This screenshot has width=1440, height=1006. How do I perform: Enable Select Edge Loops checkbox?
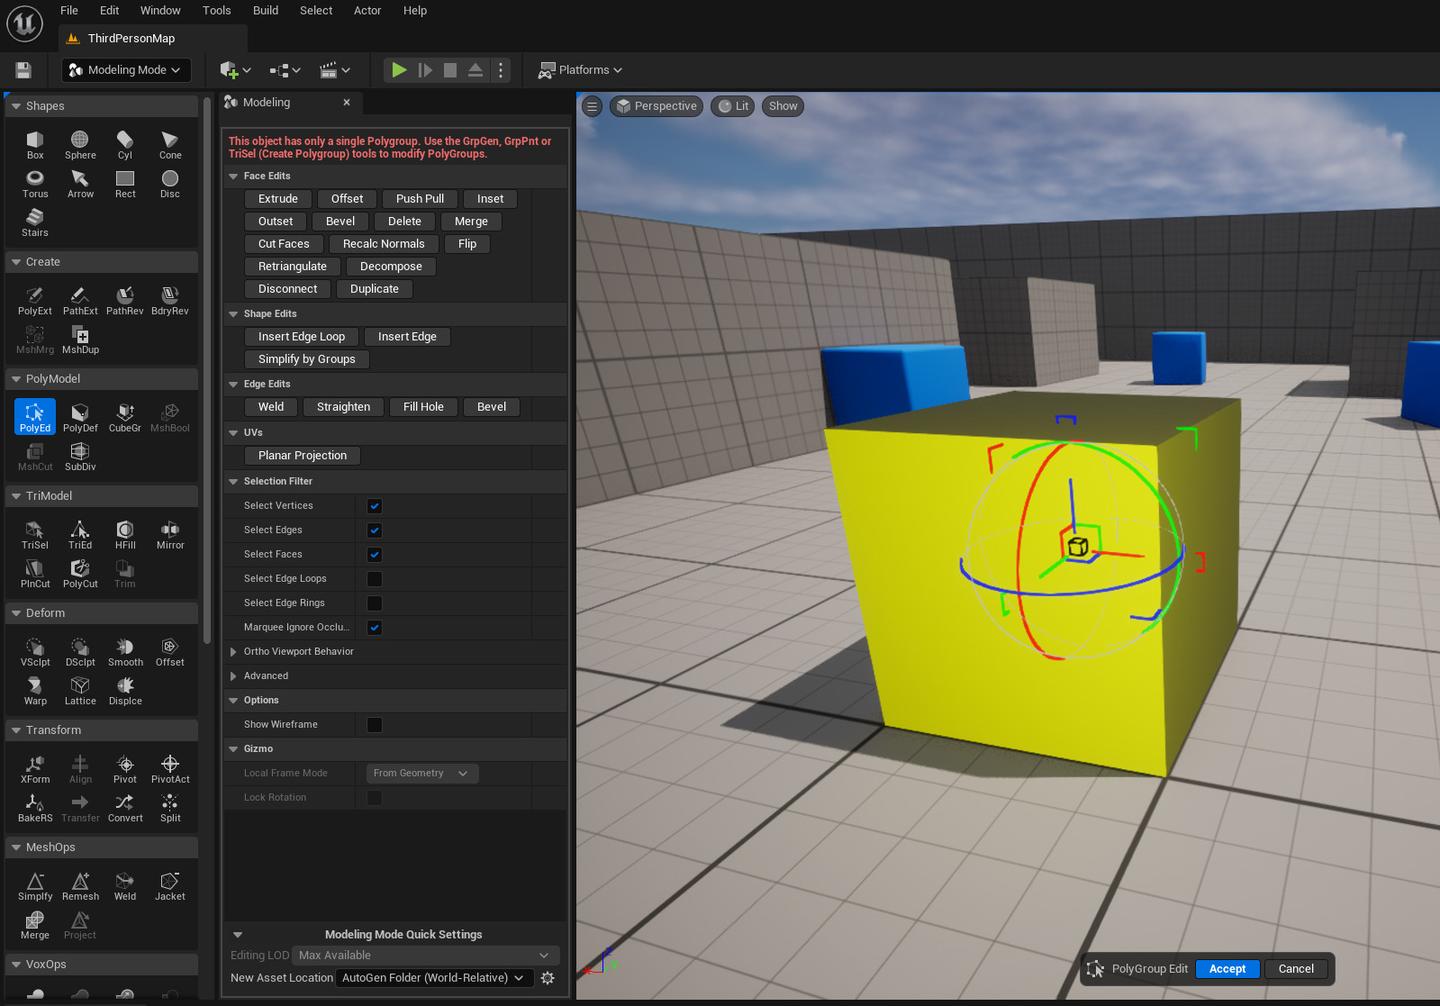374,579
